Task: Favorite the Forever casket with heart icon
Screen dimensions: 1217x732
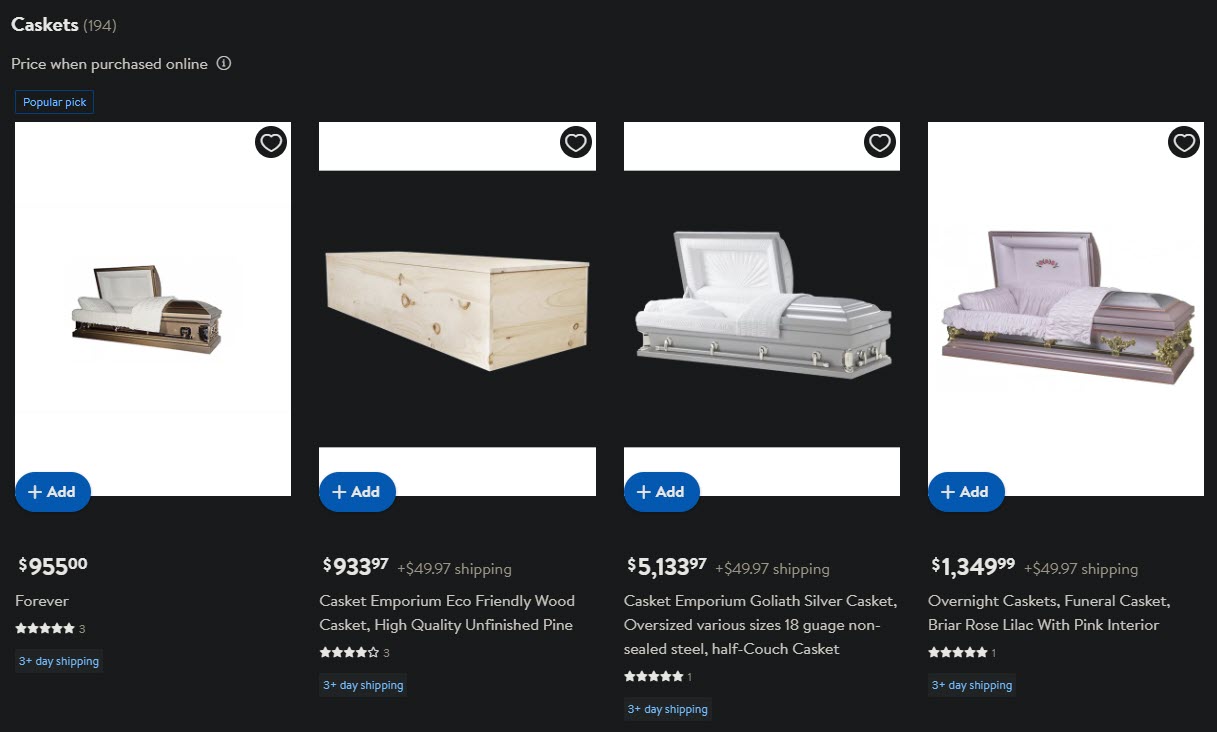Action: 271,143
